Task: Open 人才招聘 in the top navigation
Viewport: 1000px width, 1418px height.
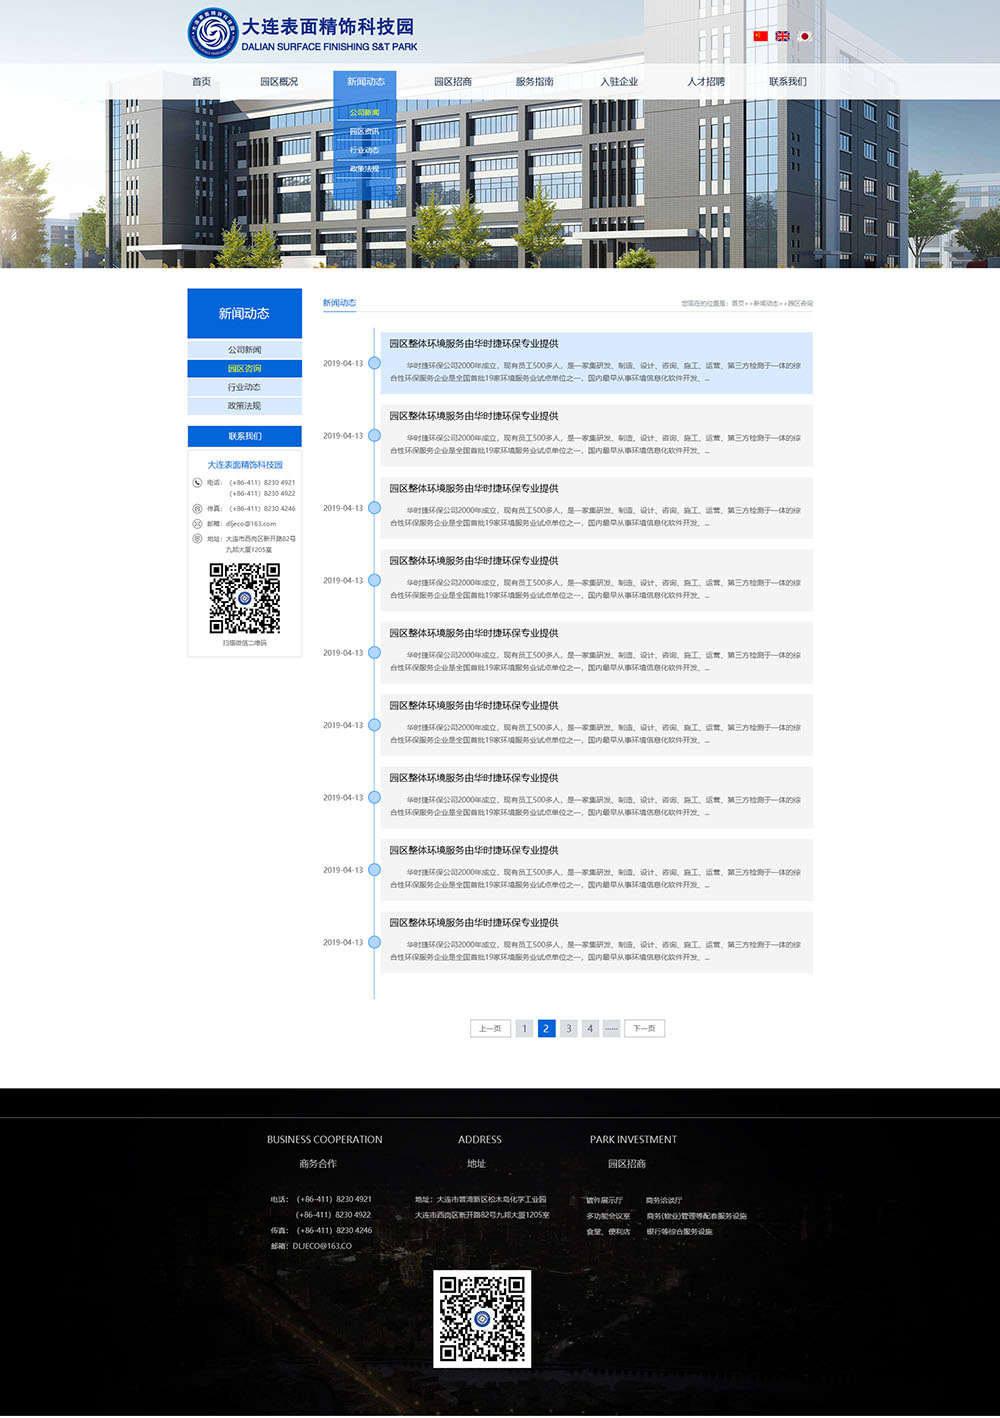Action: [706, 82]
